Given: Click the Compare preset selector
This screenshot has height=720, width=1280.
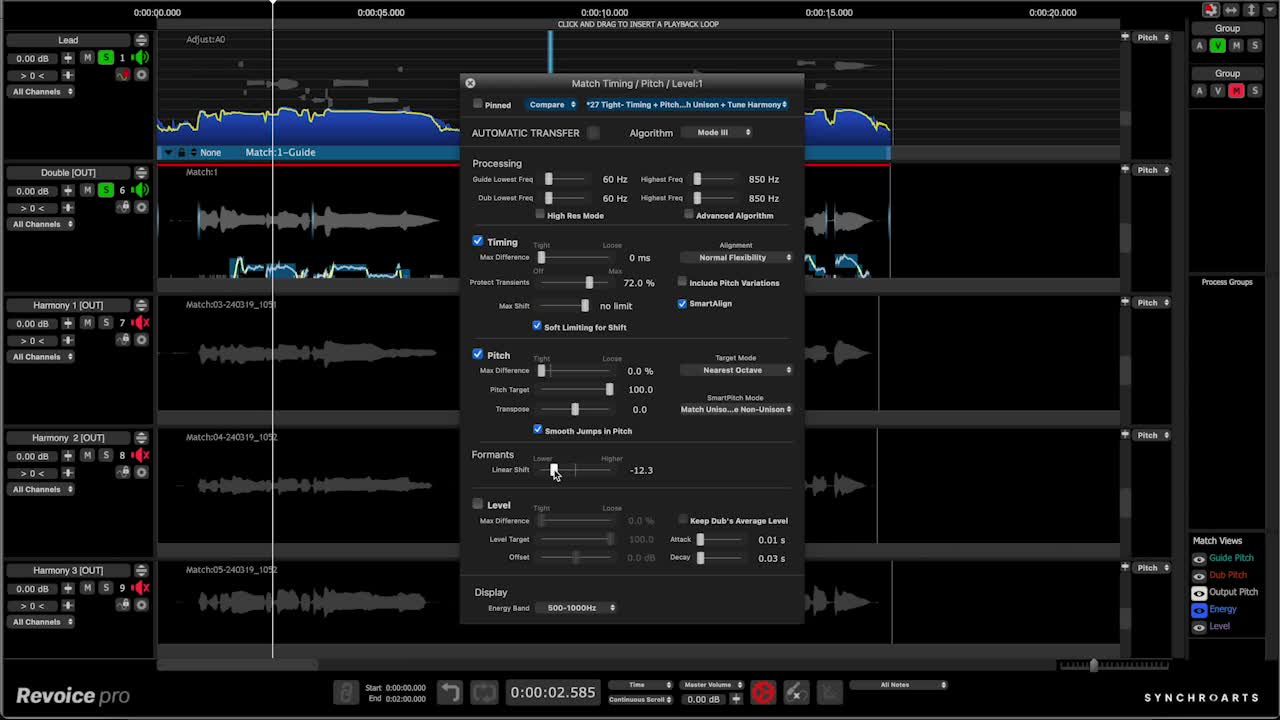Looking at the screenshot, I should (x=552, y=104).
